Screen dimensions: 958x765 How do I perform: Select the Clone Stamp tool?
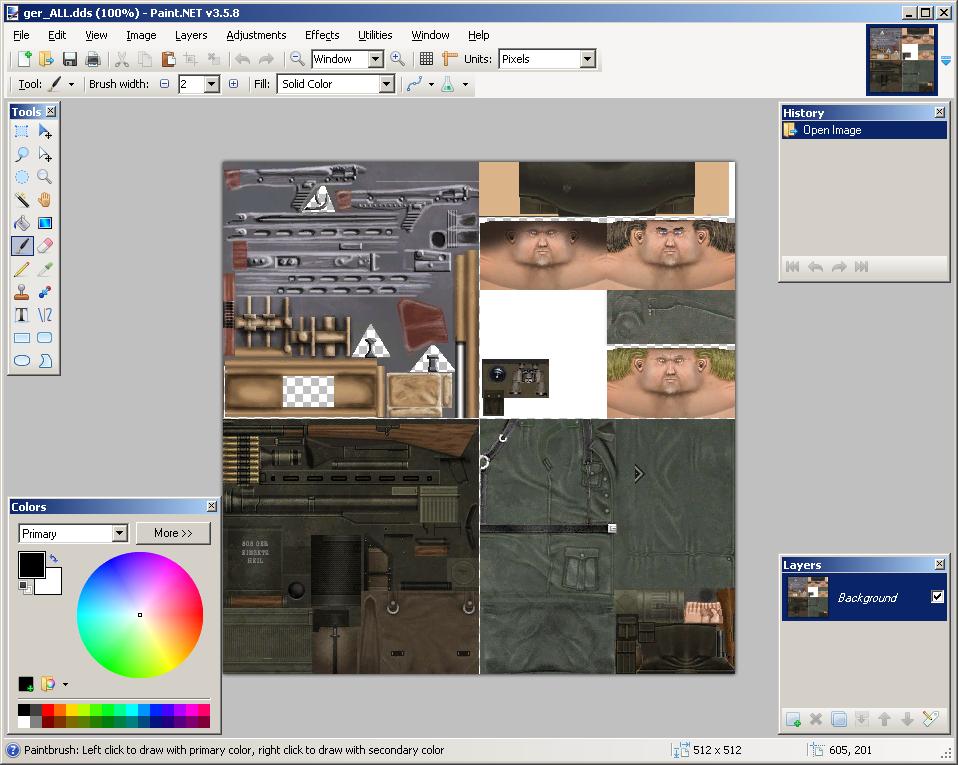(x=21, y=292)
